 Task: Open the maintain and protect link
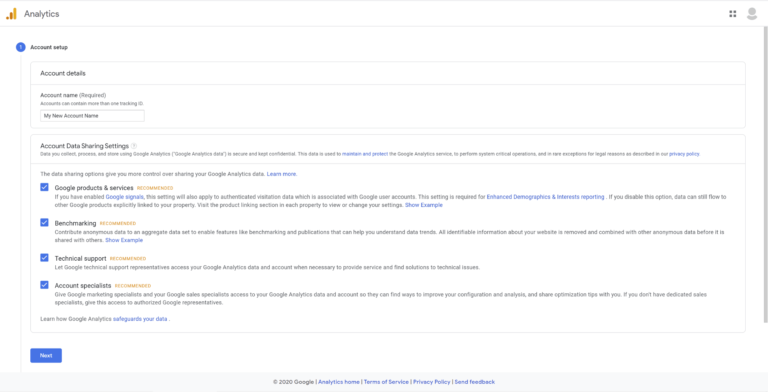pos(365,154)
